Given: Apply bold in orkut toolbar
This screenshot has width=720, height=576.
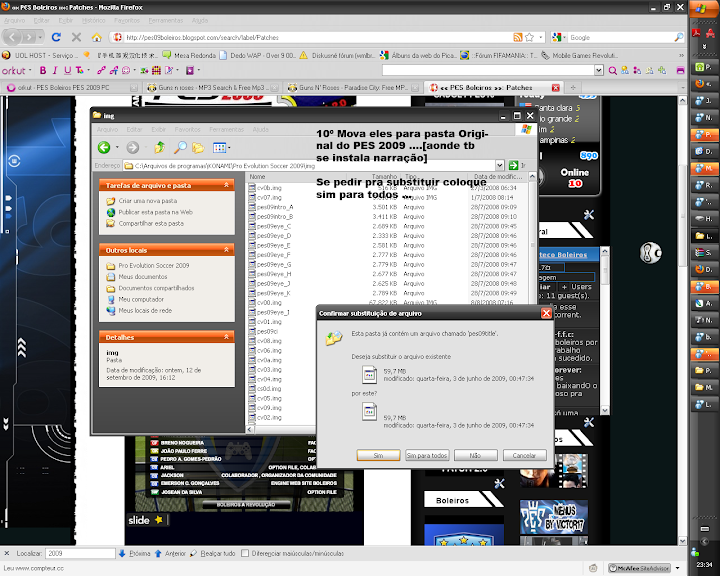Looking at the screenshot, I should [x=43, y=70].
